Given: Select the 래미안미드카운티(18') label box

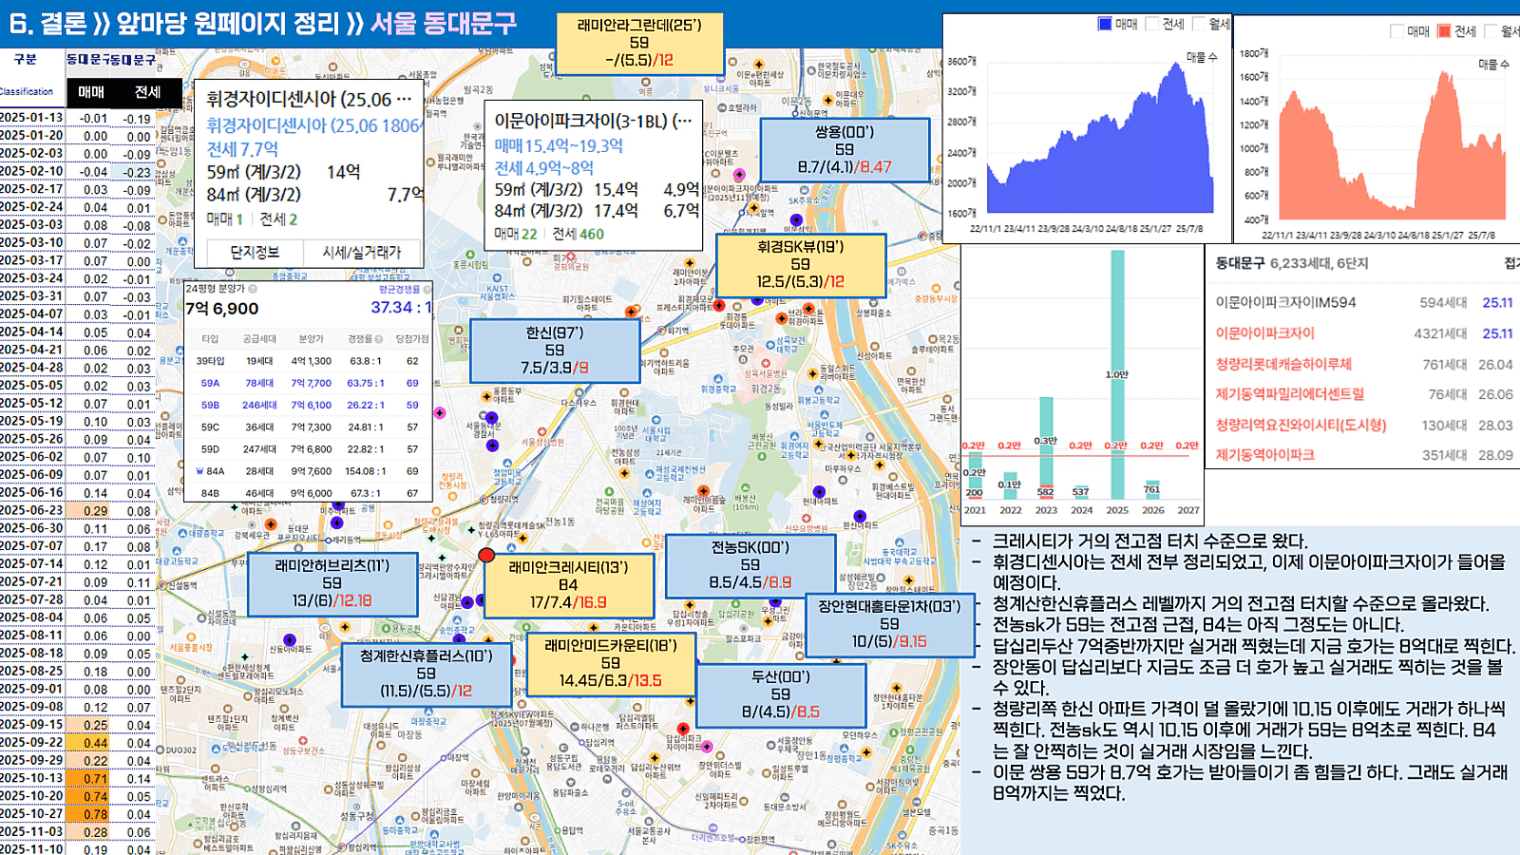Looking at the screenshot, I should point(610,663).
